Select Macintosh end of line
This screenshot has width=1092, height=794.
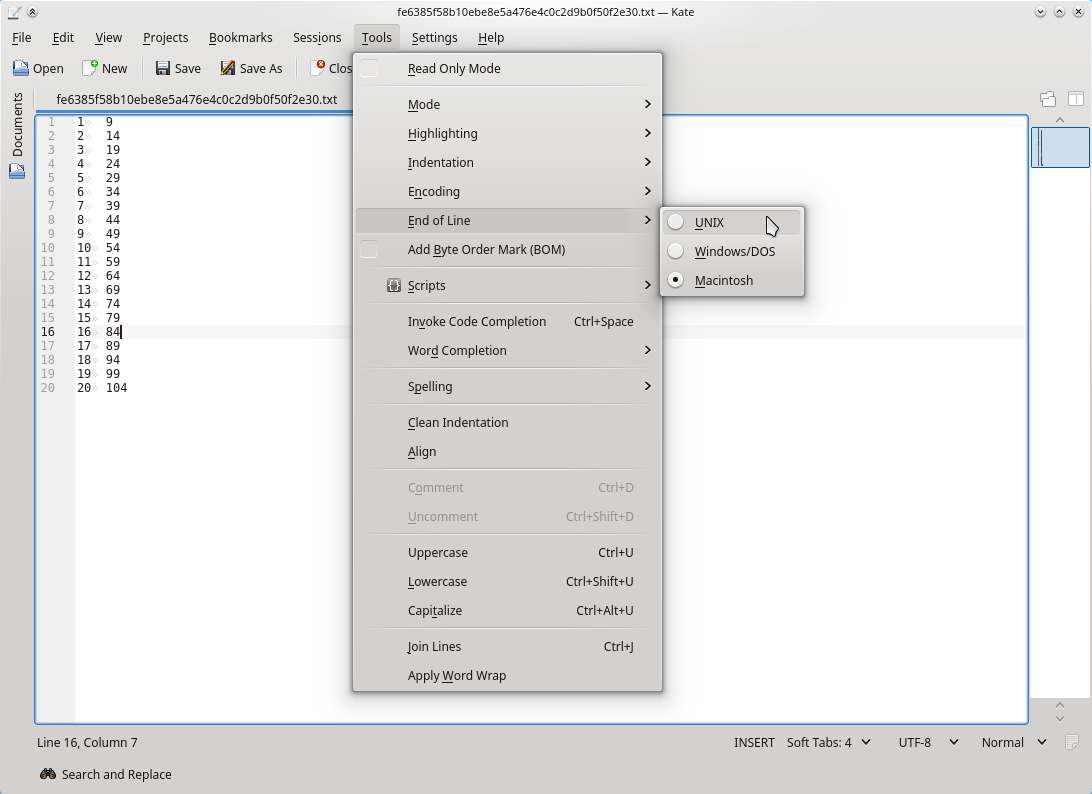pos(732,281)
